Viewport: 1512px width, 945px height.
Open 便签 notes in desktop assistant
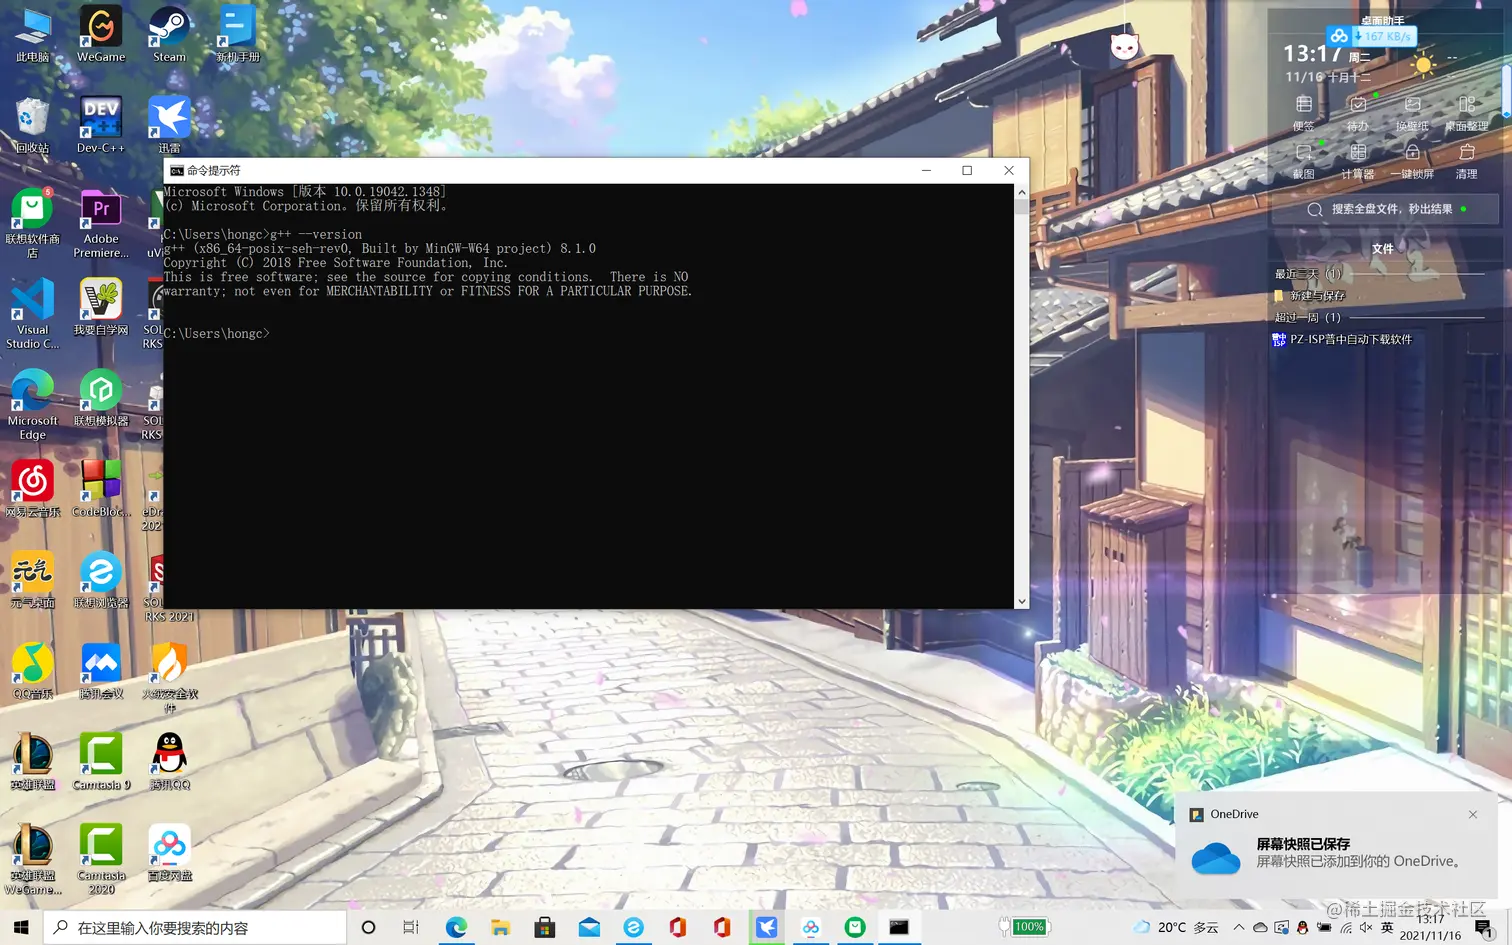(x=1304, y=114)
